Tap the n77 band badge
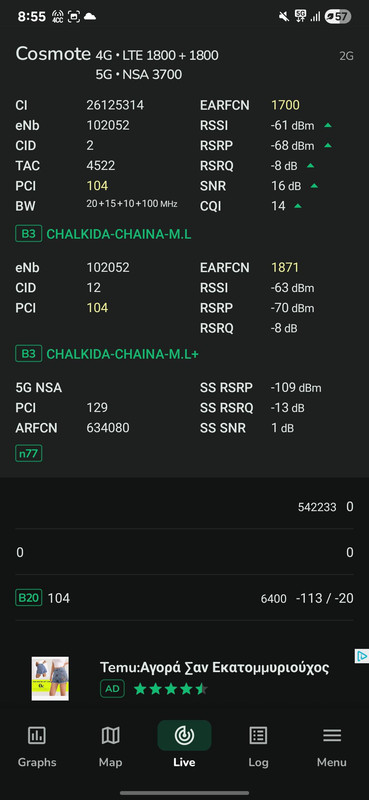Screen dimensions: 369x800 (29, 453)
